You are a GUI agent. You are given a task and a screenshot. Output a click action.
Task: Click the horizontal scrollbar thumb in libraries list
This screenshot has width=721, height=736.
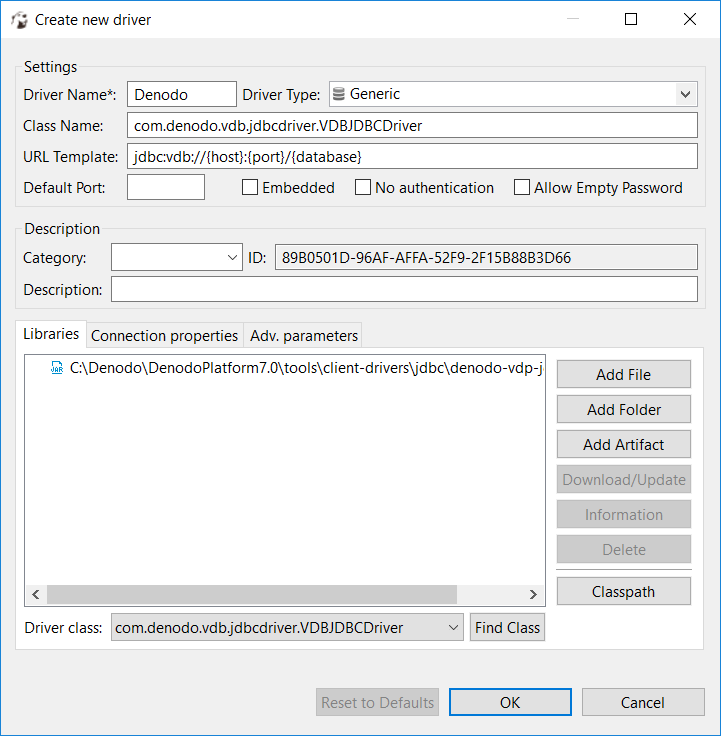(252, 594)
